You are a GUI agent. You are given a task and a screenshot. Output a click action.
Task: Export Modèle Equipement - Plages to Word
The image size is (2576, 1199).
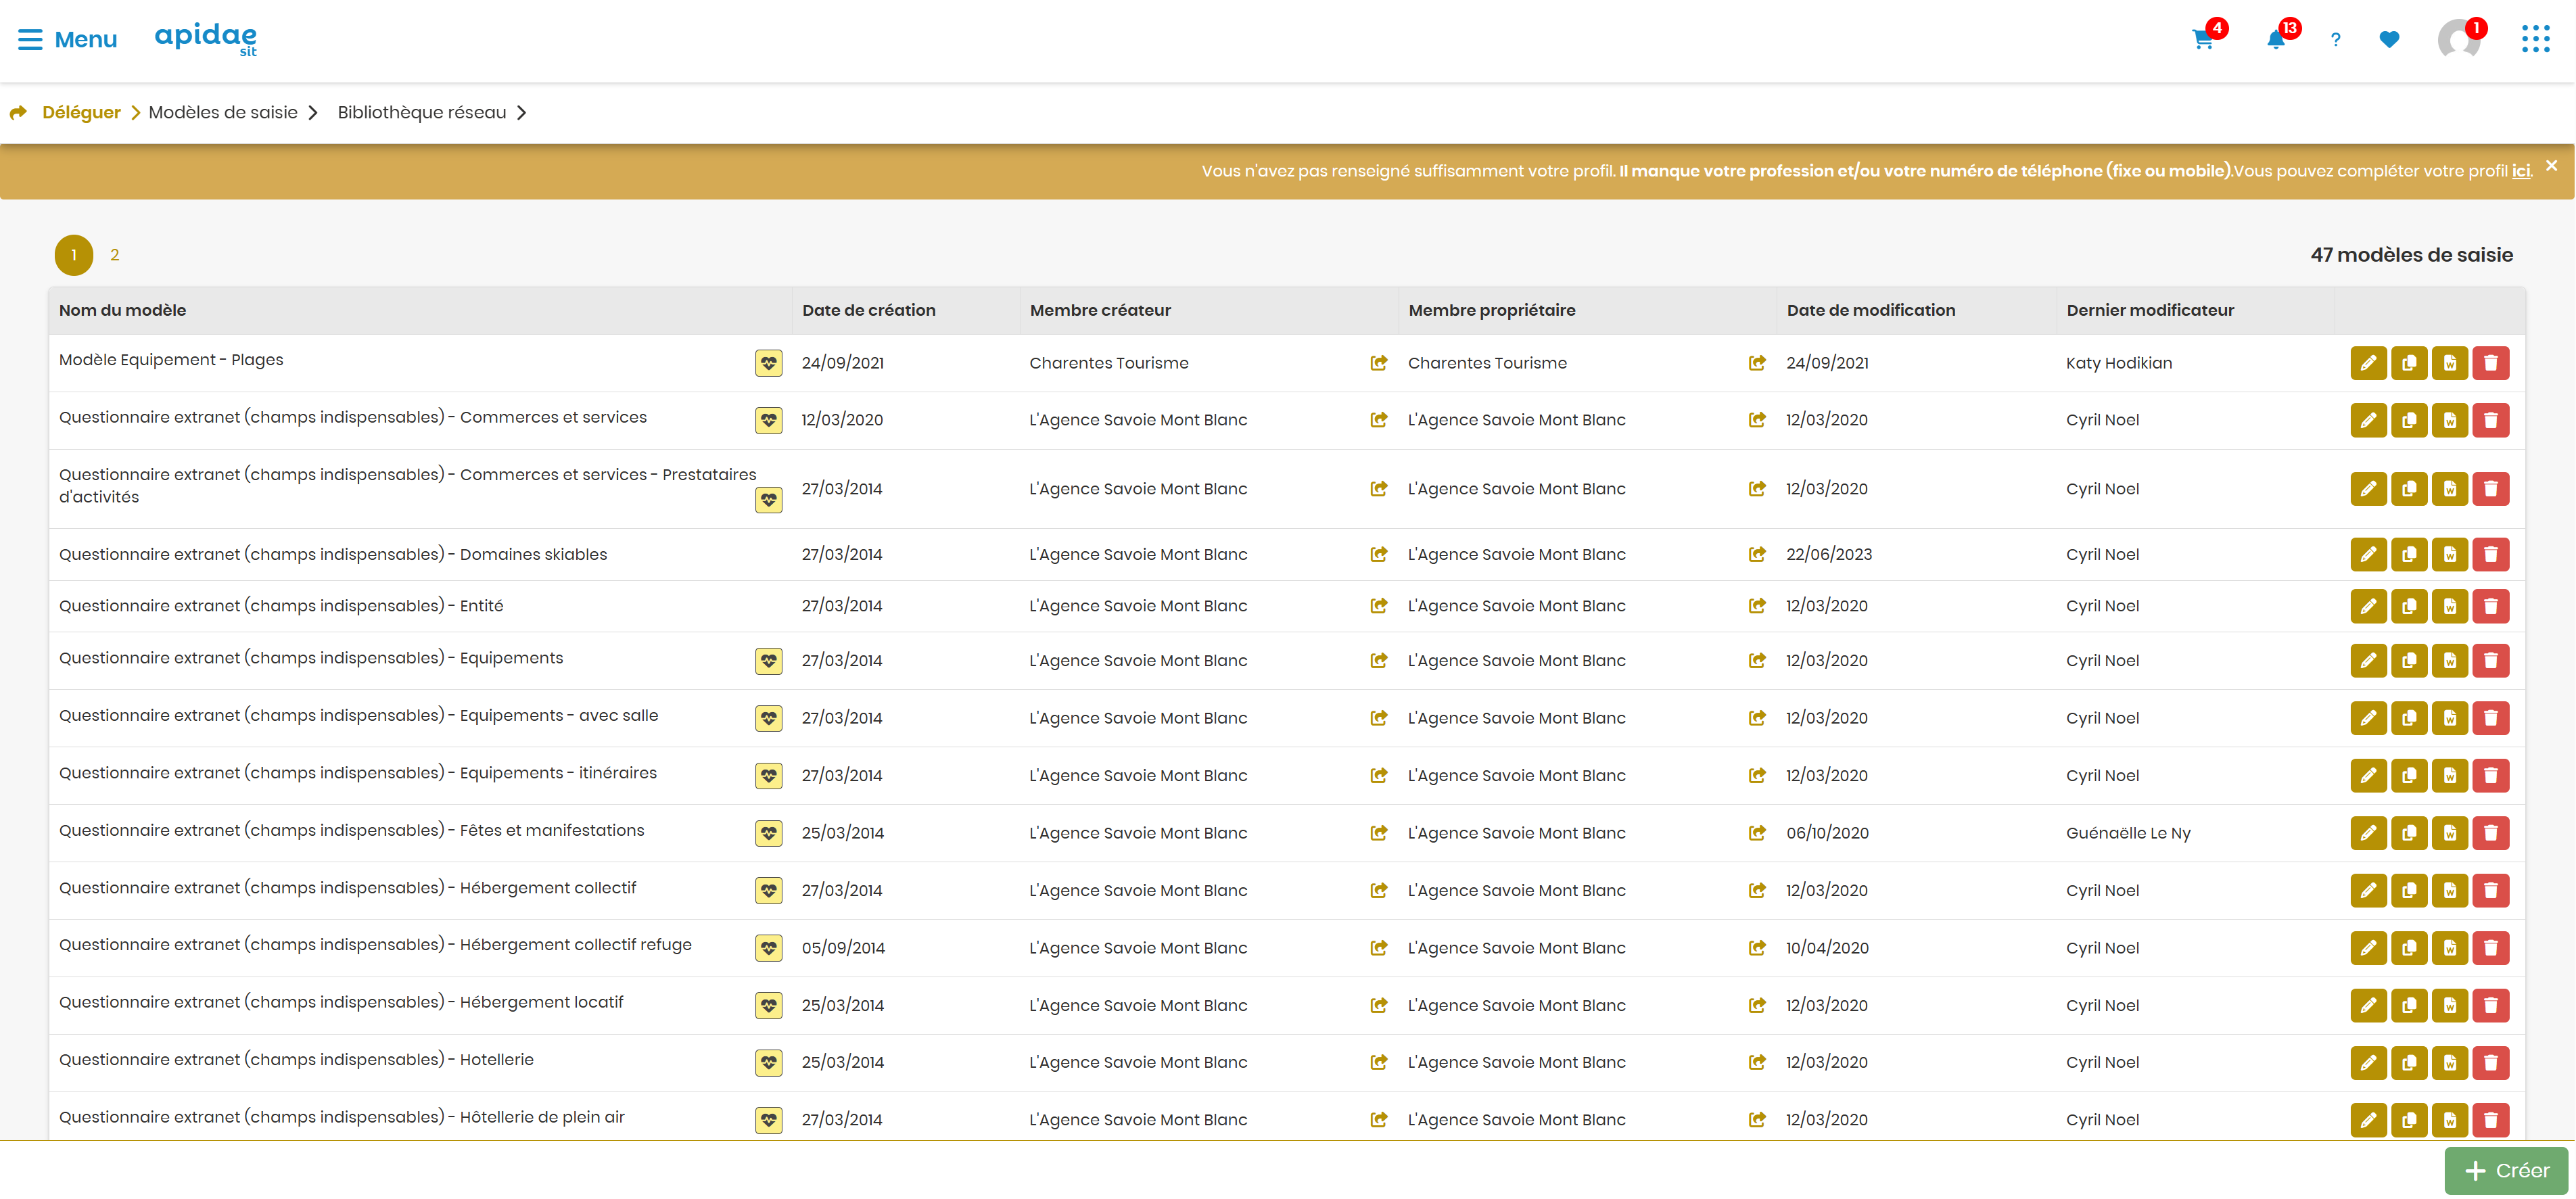coord(2450,363)
